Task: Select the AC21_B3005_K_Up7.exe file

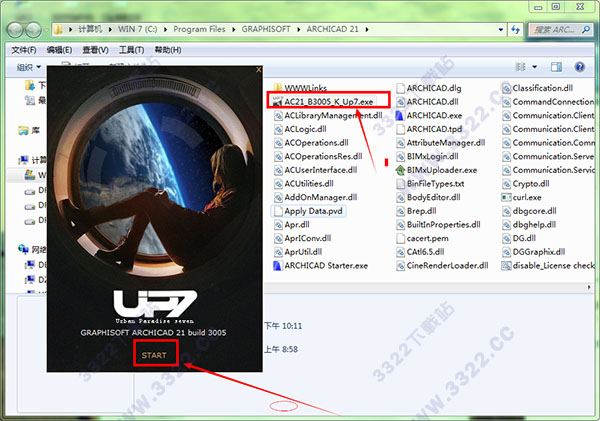Action: tap(323, 102)
